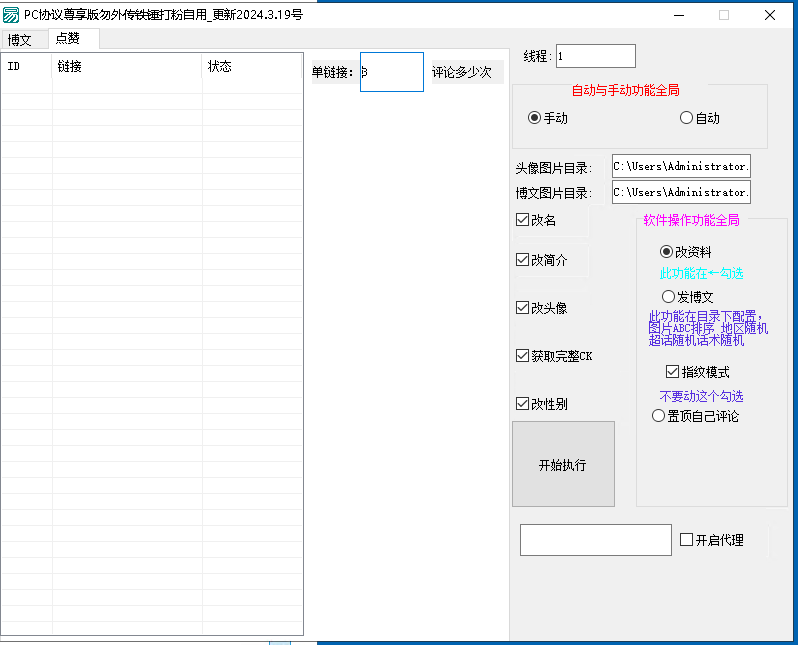The width and height of the screenshot is (798, 645).
Task: Switch to the 点赞 tab
Action: point(68,38)
